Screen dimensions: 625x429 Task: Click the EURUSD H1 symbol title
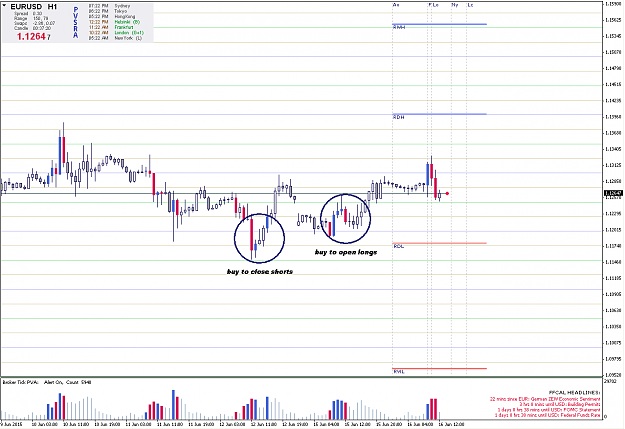click(x=34, y=7)
